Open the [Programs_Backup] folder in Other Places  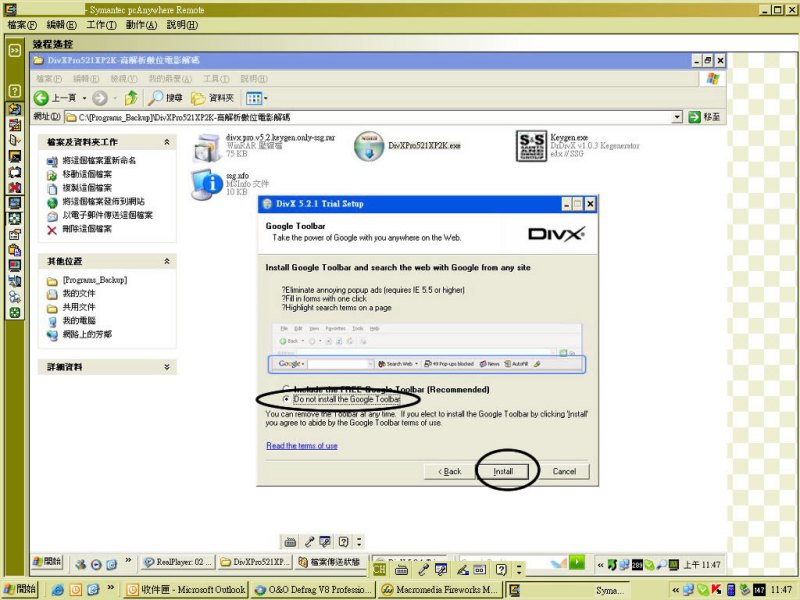[94, 280]
